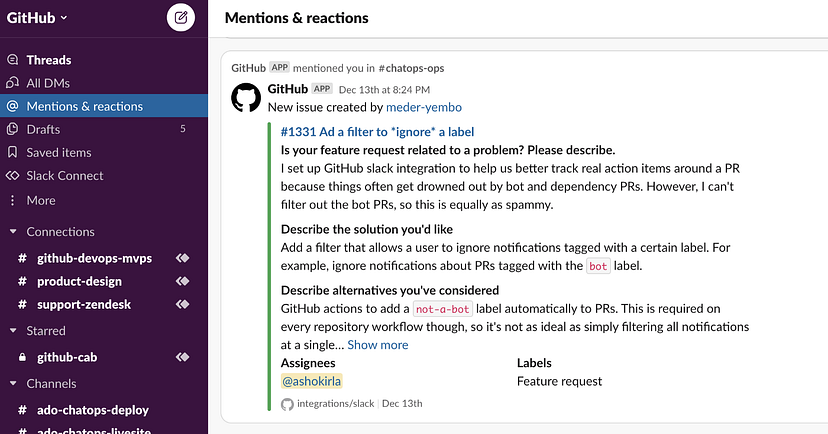Select Mentions & reactions in the sidebar
828x434 pixels.
point(84,106)
